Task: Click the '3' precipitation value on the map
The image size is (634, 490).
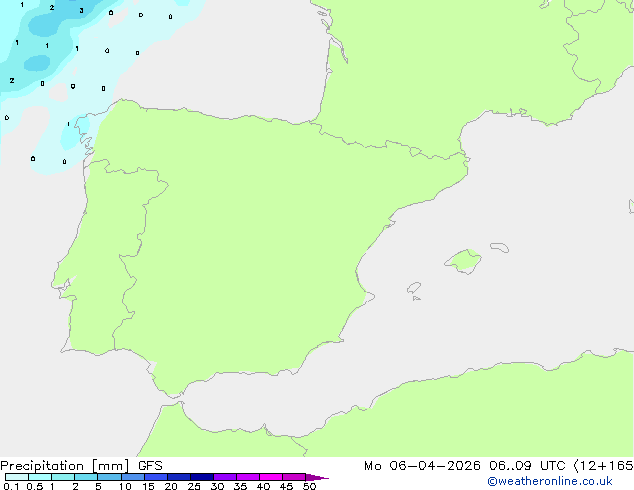Action: pos(81,11)
